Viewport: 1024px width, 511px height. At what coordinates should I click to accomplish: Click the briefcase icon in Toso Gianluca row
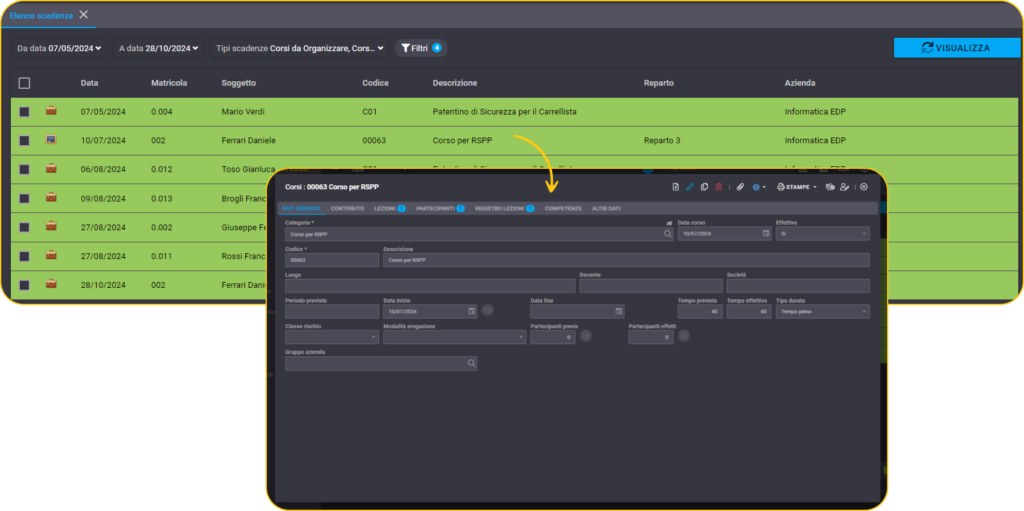51,169
